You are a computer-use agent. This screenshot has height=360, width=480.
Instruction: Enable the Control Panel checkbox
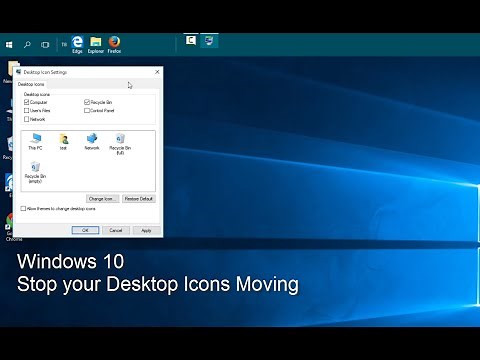(87, 111)
